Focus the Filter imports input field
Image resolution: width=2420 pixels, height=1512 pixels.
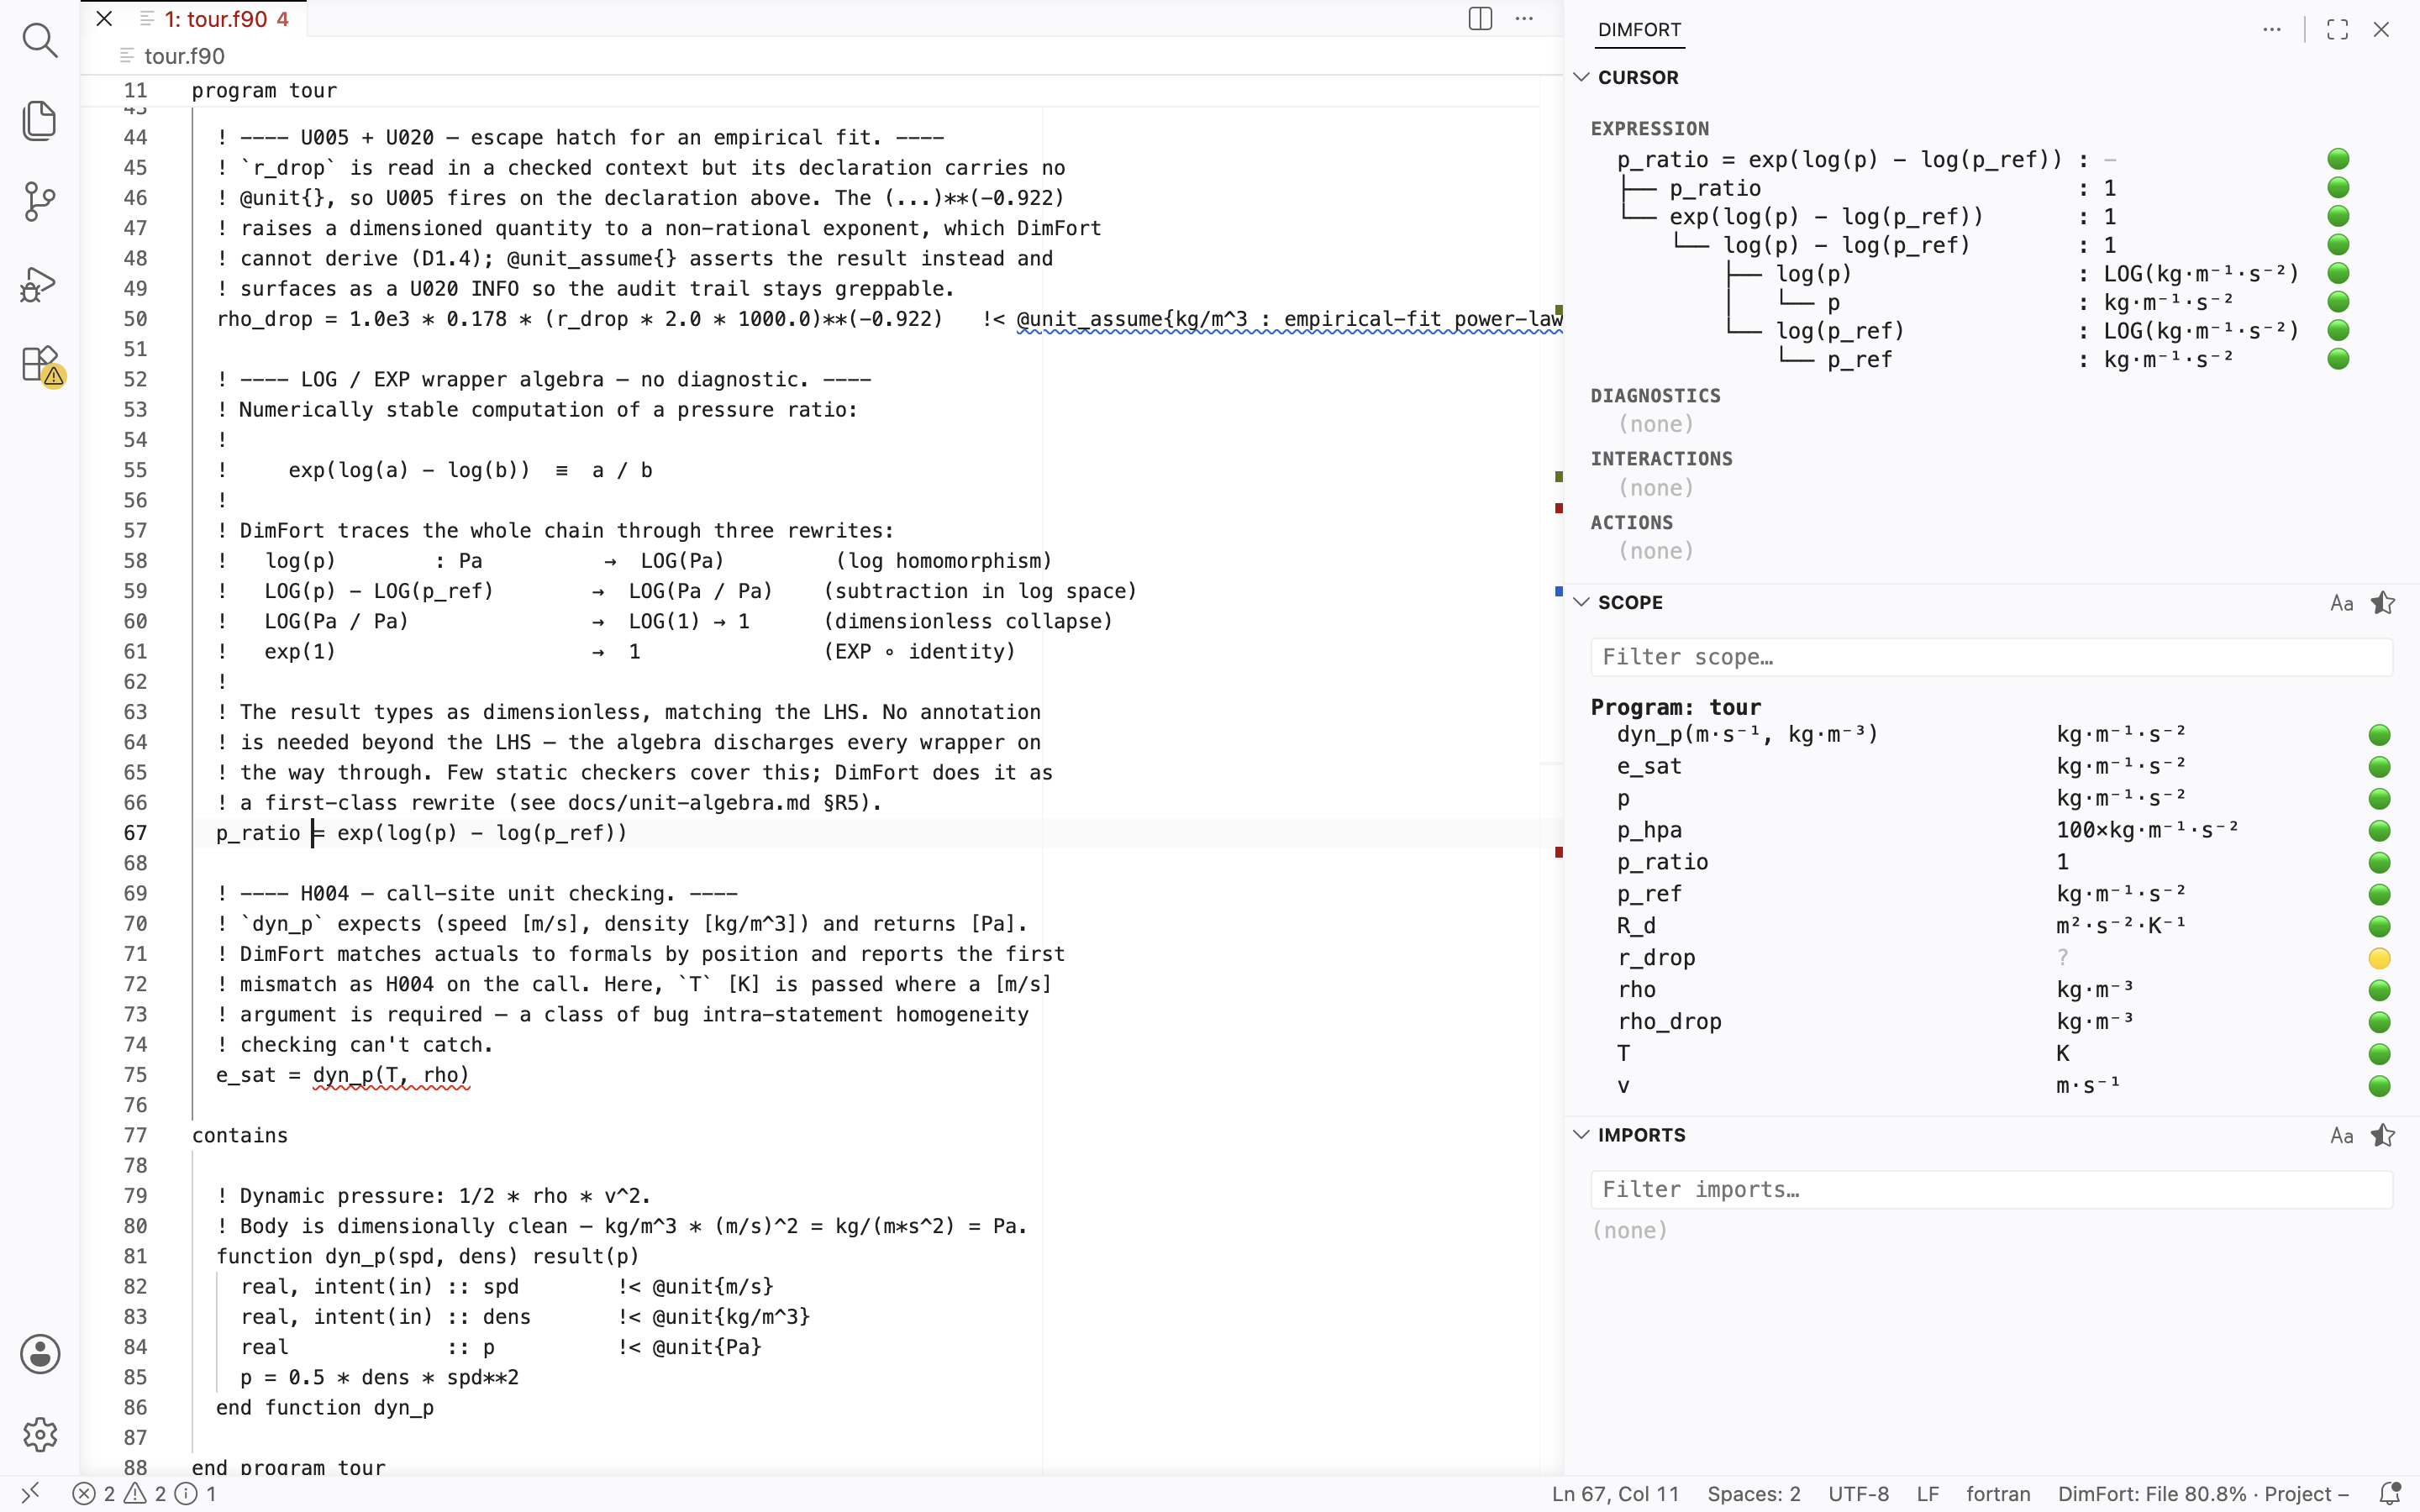coord(1991,1189)
